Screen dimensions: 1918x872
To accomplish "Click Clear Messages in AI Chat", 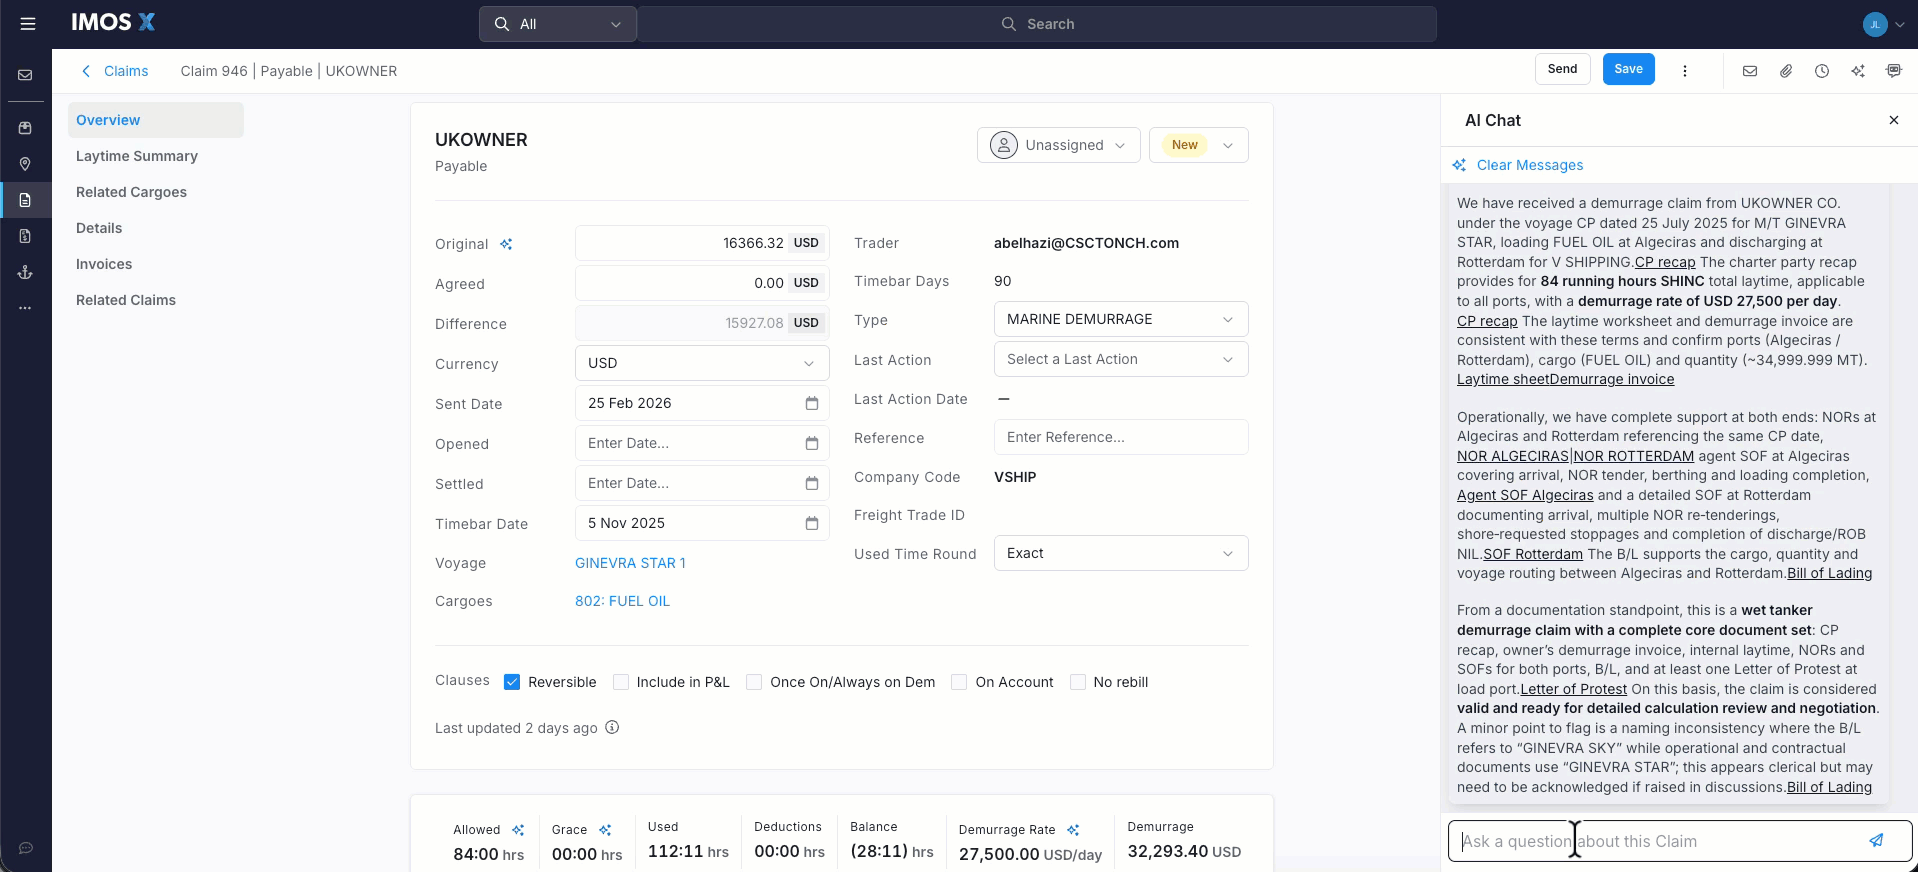I will [x=1529, y=165].
